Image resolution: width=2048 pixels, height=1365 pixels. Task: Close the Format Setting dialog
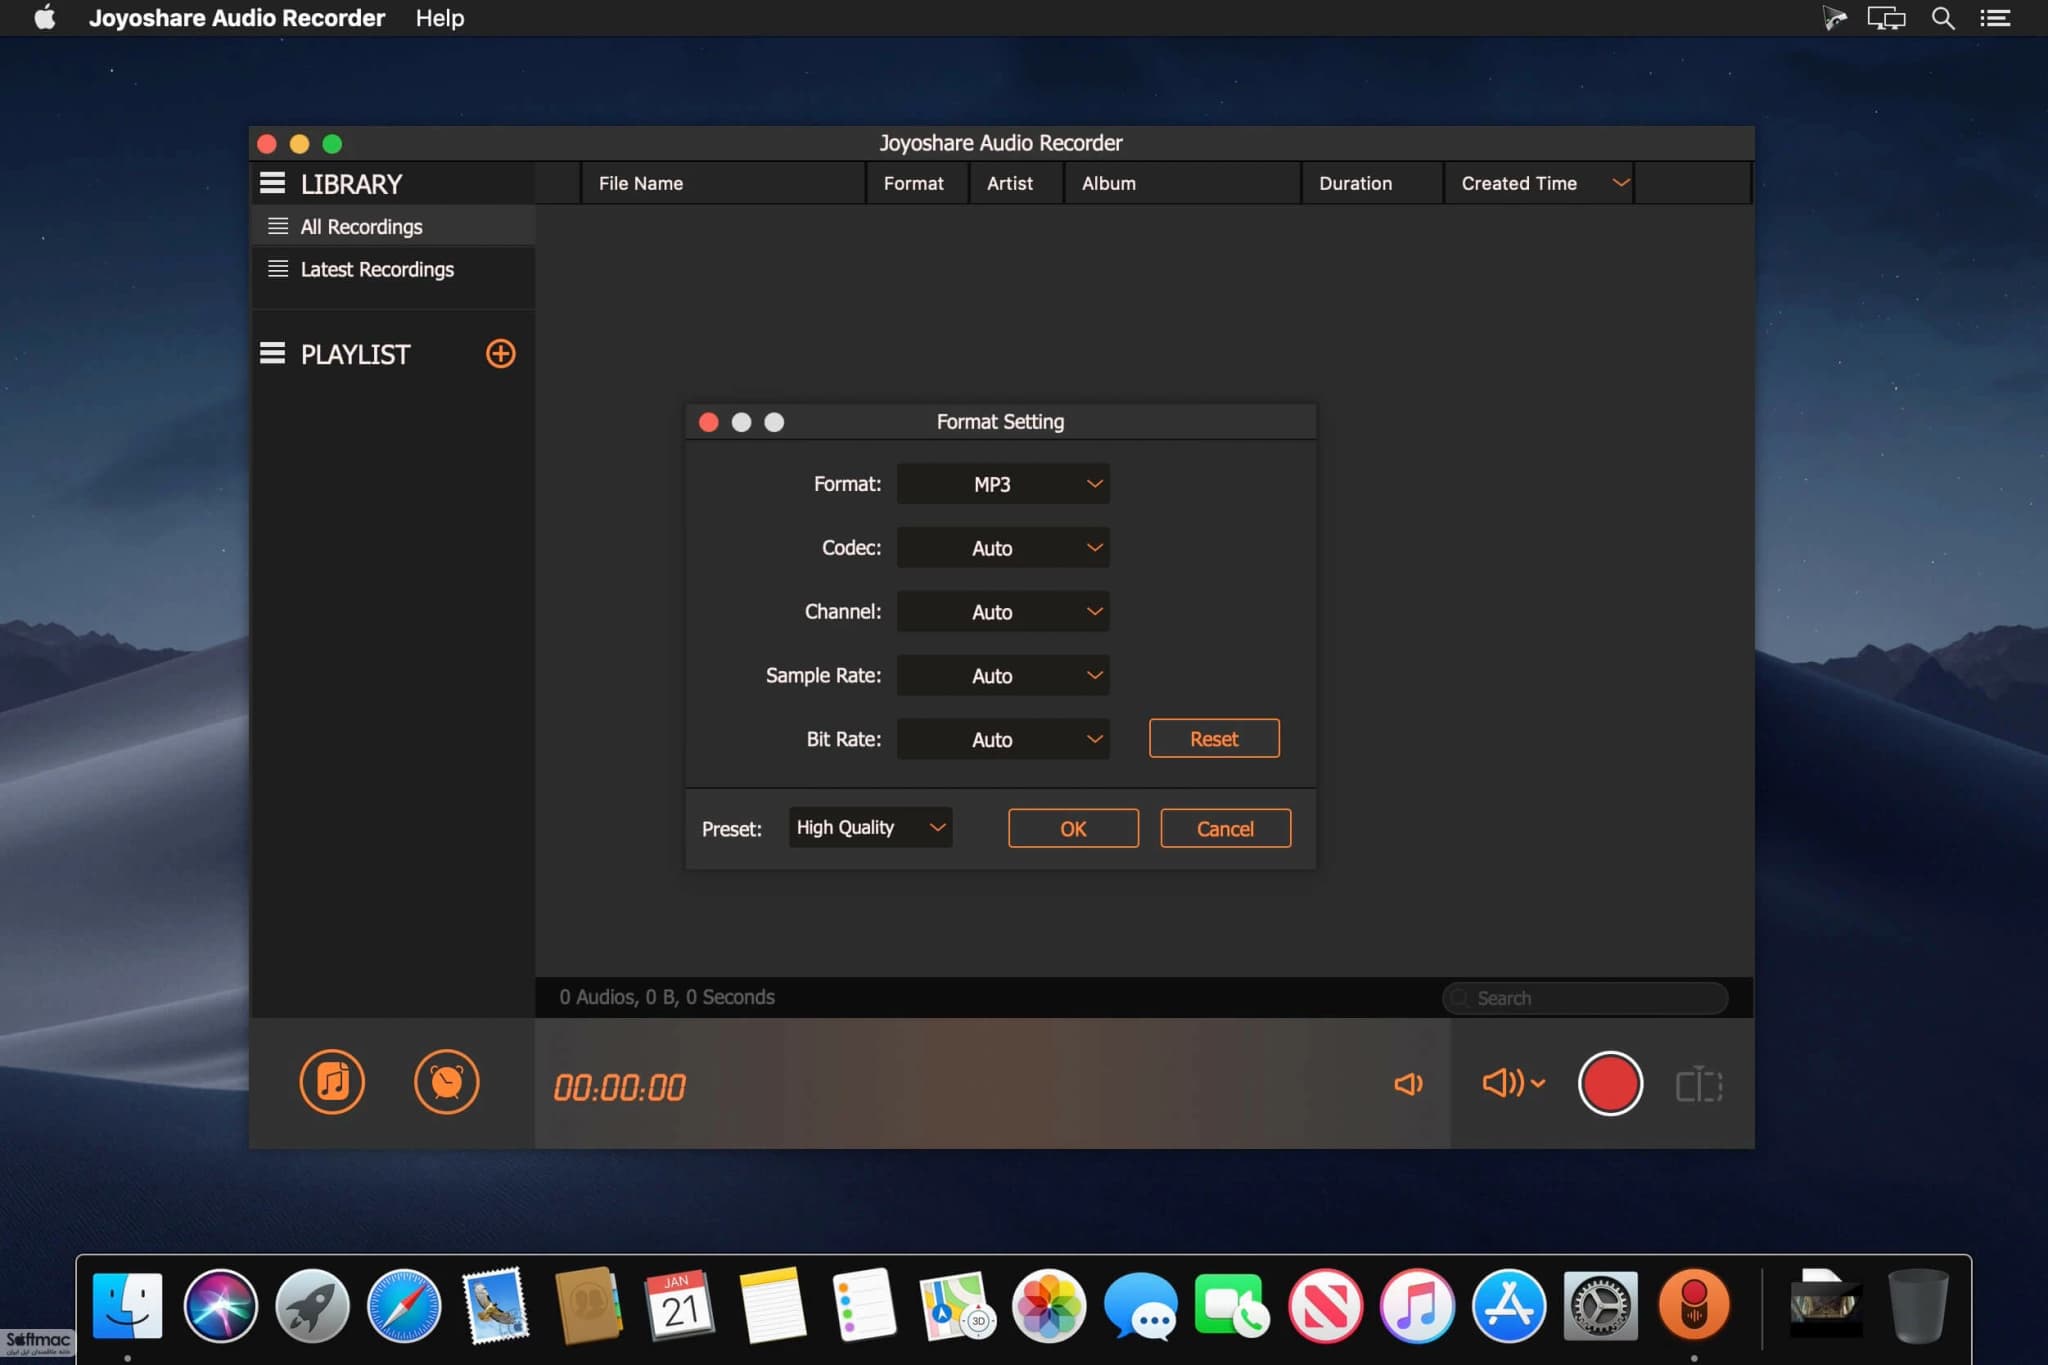709,422
